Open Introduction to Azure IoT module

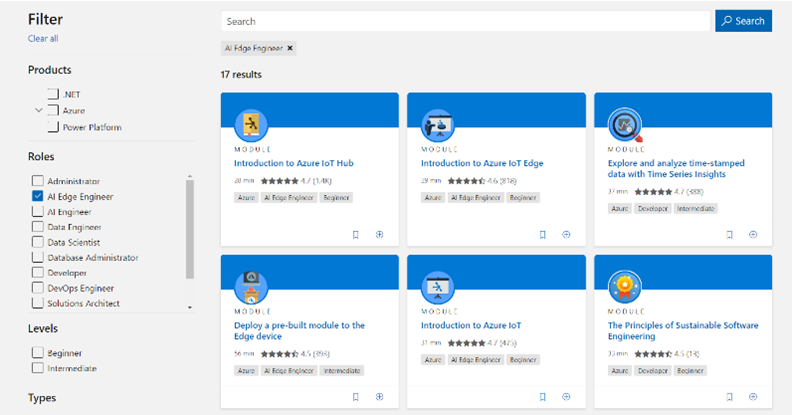click(x=471, y=325)
